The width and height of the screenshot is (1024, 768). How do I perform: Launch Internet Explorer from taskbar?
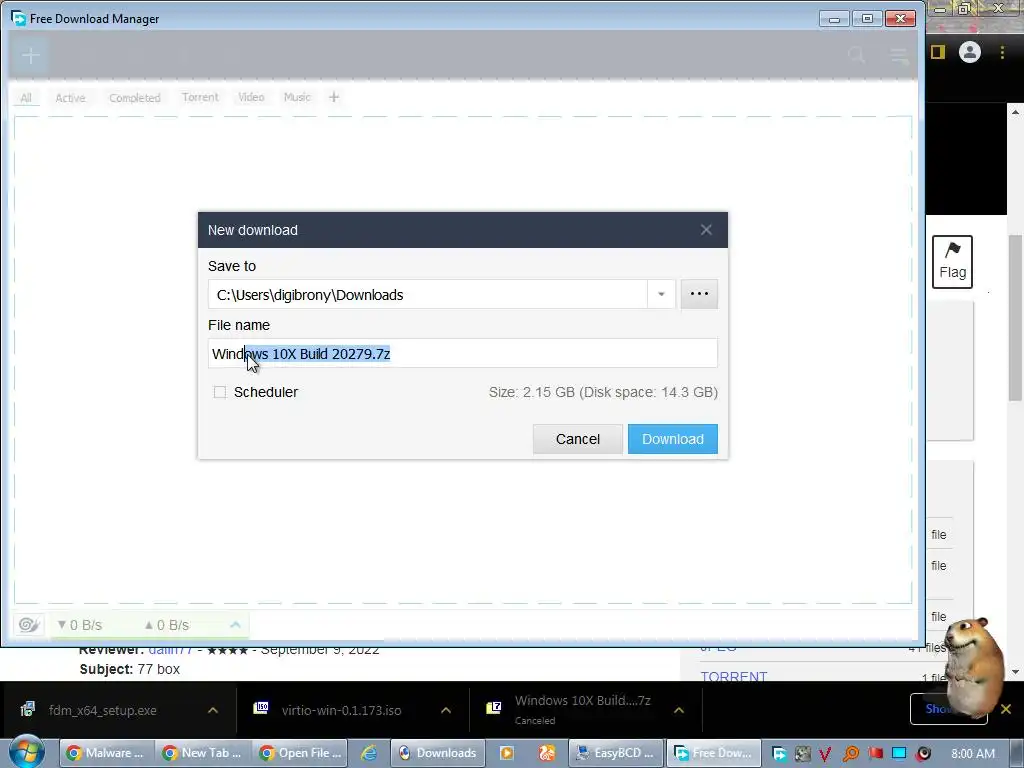[369, 753]
